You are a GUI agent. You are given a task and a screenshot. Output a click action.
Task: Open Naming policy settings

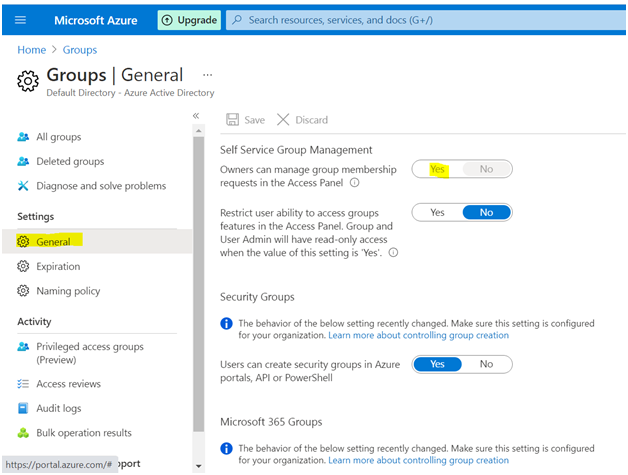point(68,291)
